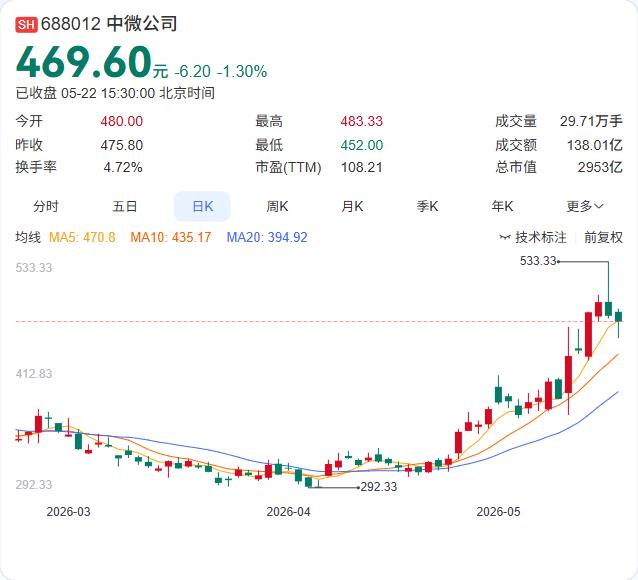Image resolution: width=638 pixels, height=580 pixels.
Task: Click stock title 688012 中微公司
Action: tap(109, 24)
